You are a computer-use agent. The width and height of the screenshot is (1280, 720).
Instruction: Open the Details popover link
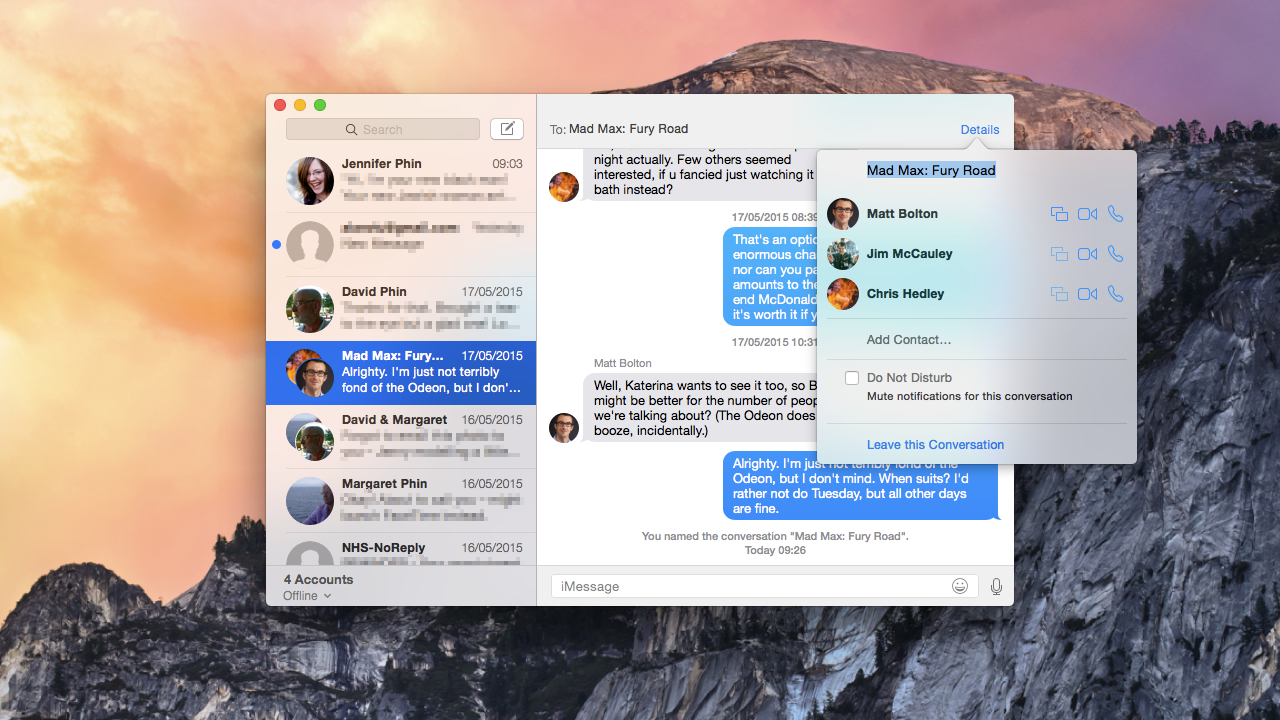(x=980, y=130)
